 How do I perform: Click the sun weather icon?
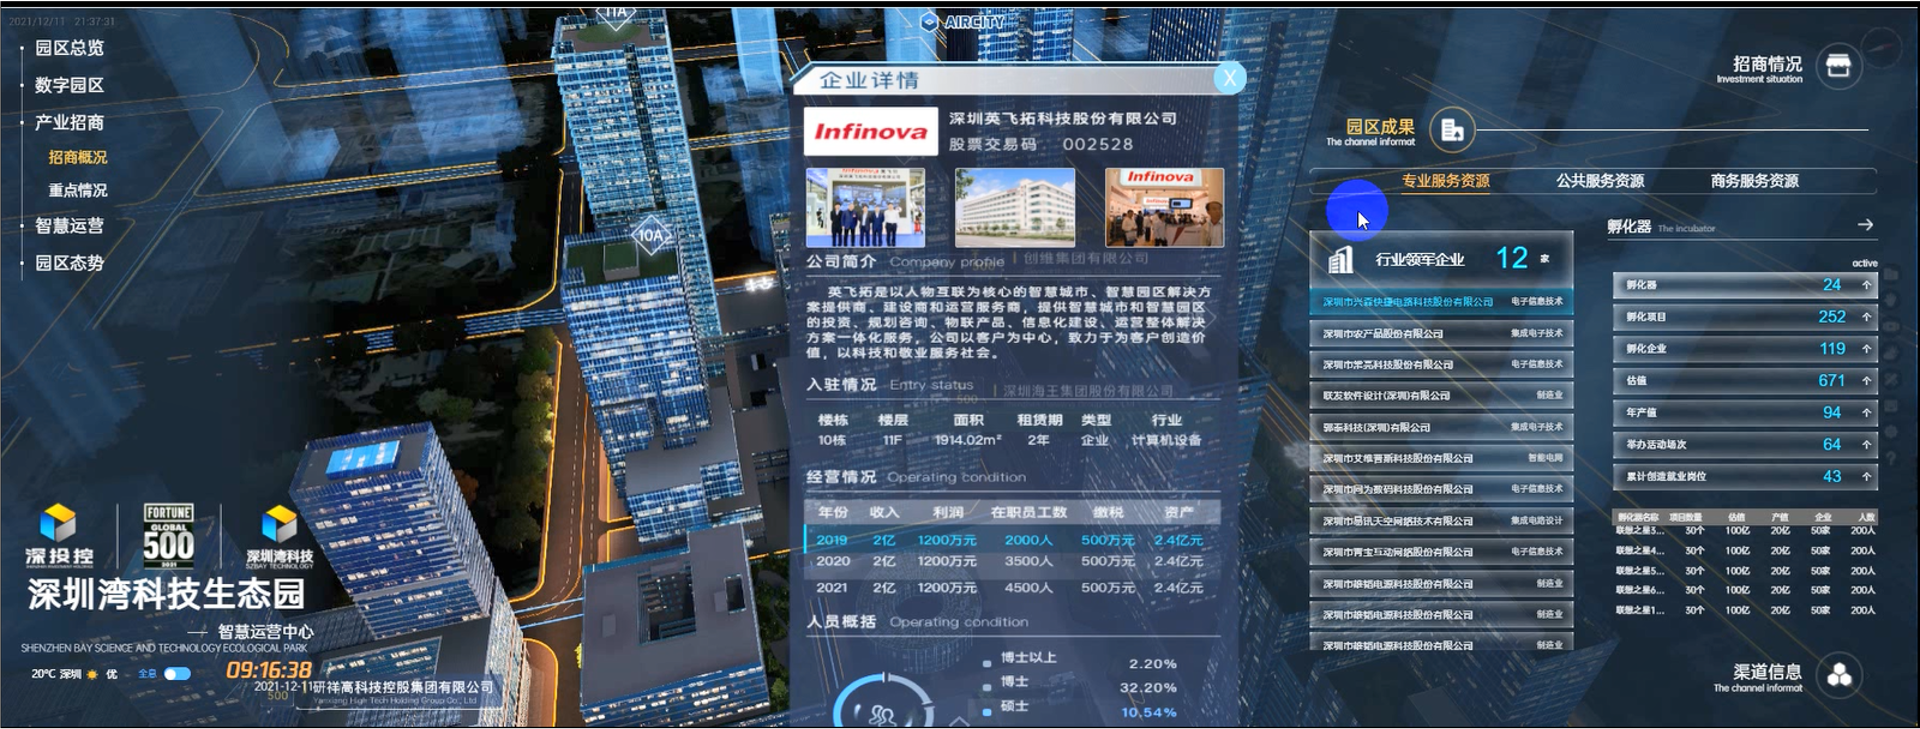point(92,674)
